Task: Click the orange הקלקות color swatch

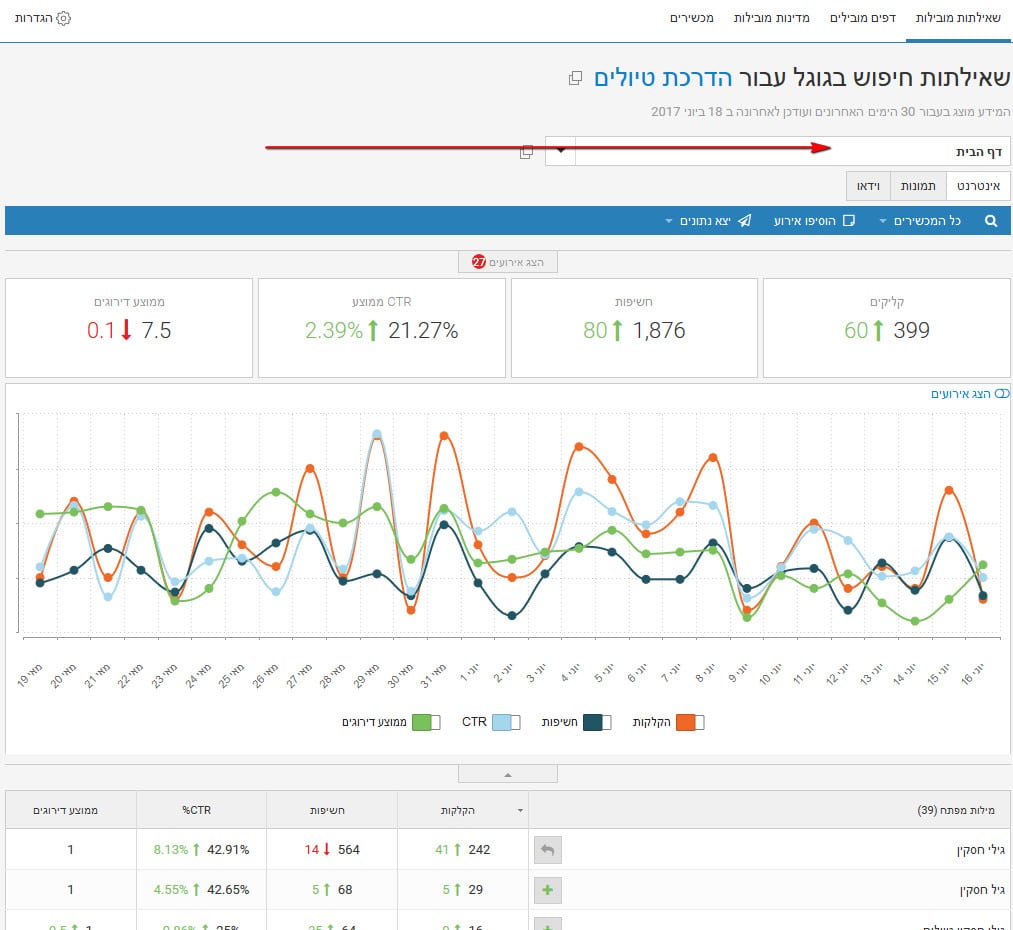Action: [x=685, y=722]
